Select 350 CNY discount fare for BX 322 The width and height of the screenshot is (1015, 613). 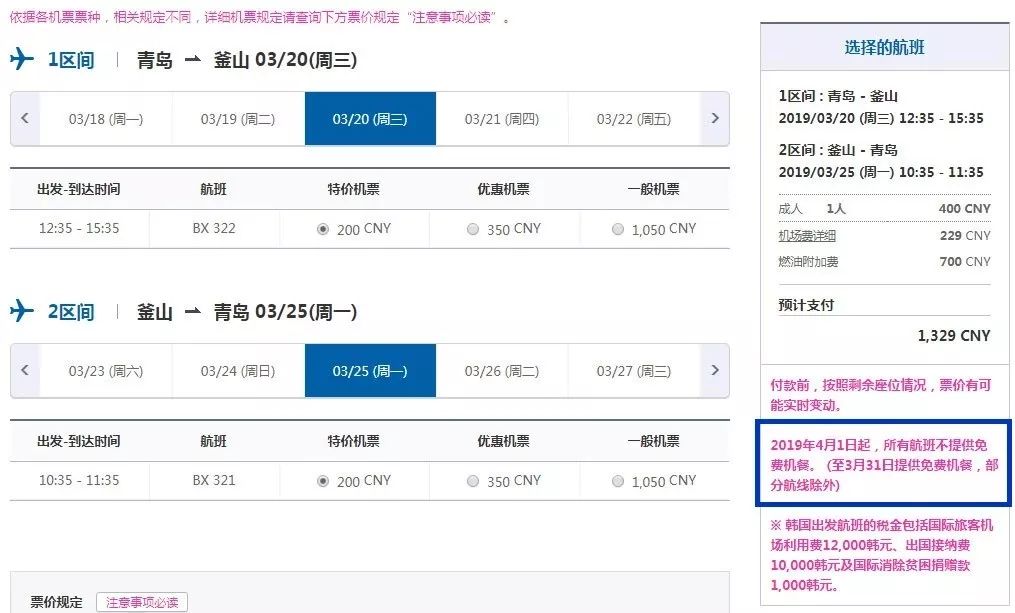[472, 229]
